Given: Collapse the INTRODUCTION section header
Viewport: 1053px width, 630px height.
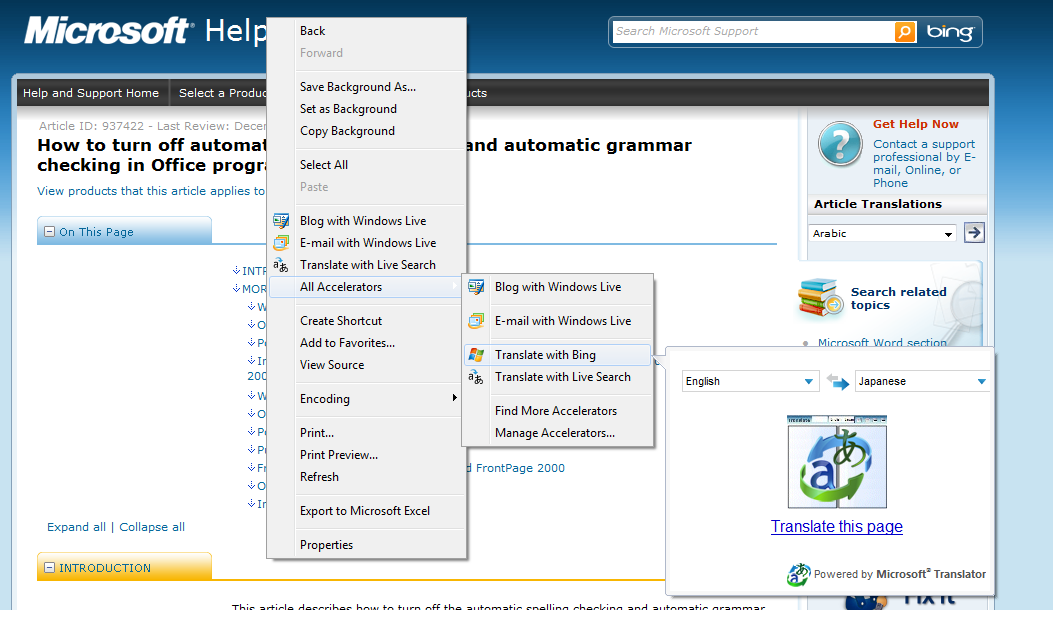Looking at the screenshot, I should (x=49, y=568).
